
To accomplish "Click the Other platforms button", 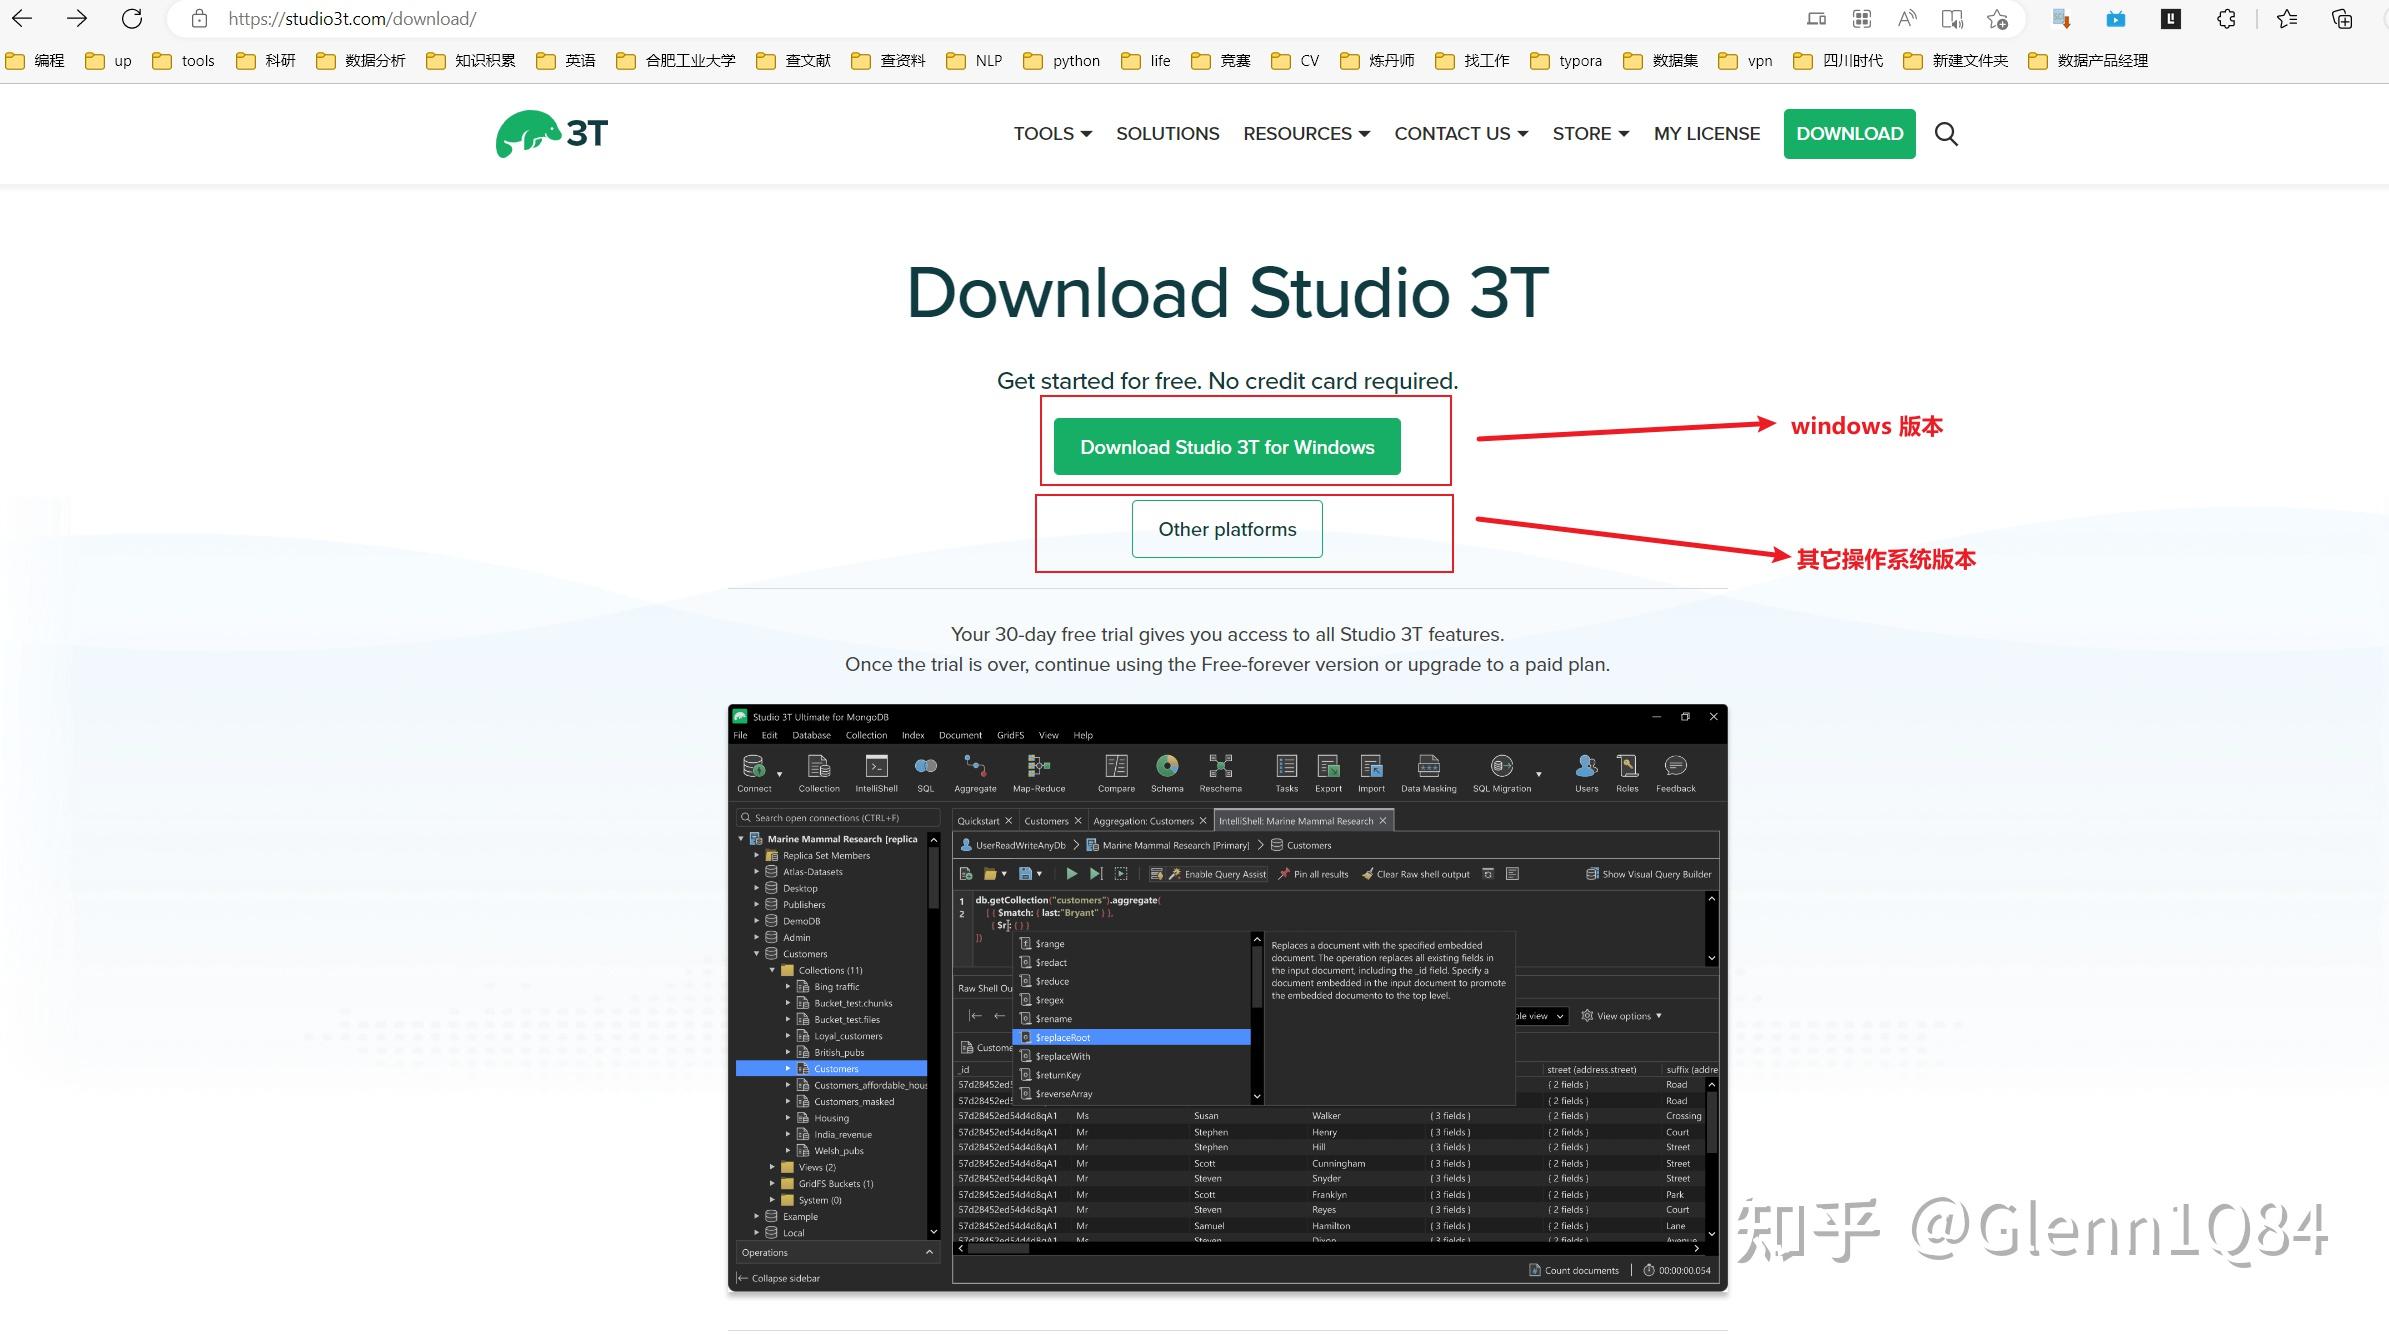I will coord(1226,529).
